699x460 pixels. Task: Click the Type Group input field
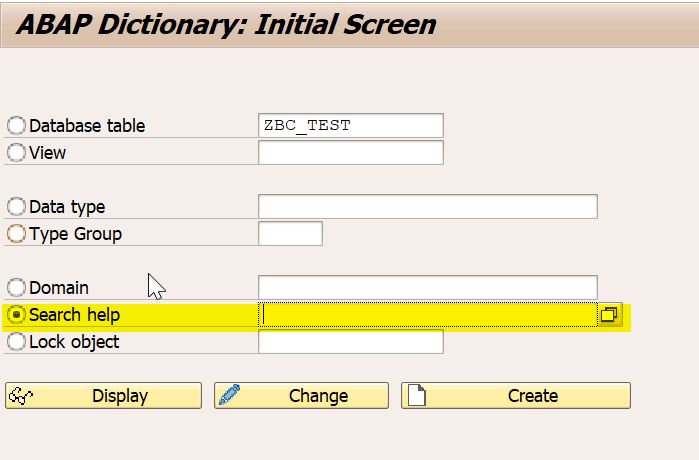tap(290, 234)
